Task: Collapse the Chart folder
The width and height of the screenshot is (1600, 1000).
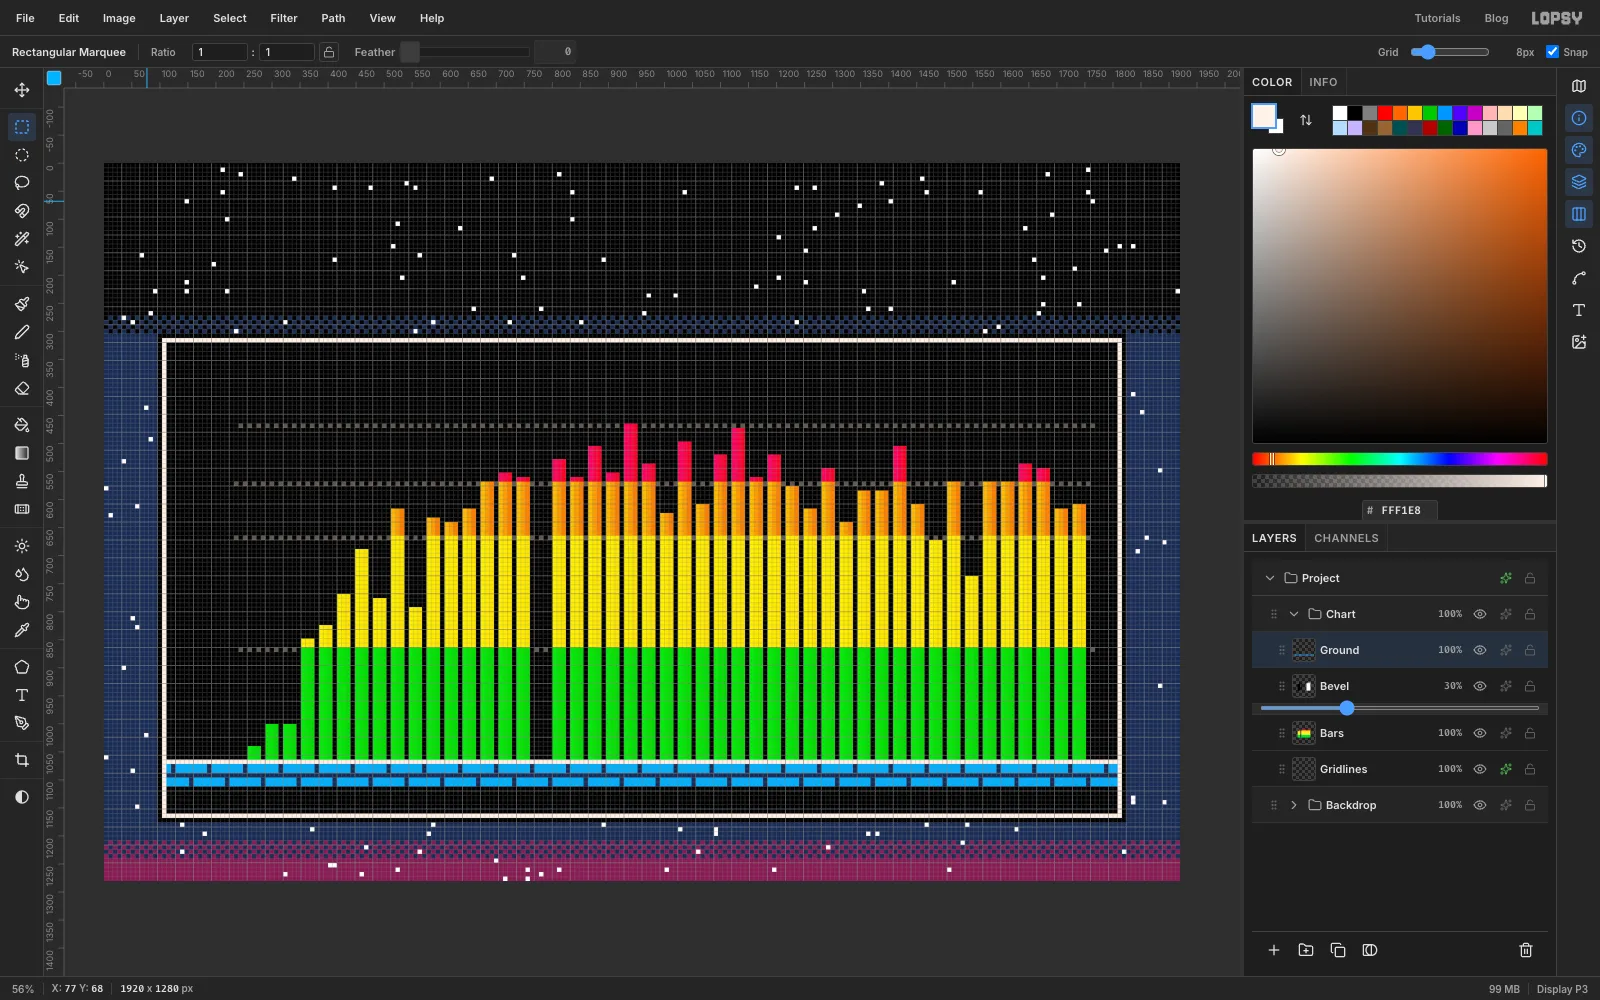Action: pyautogui.click(x=1294, y=614)
